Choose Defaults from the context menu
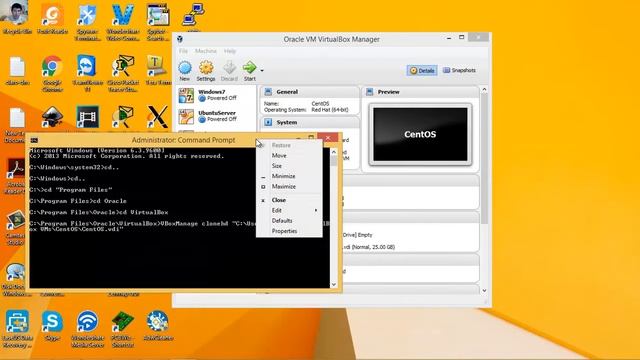 pos(289,220)
